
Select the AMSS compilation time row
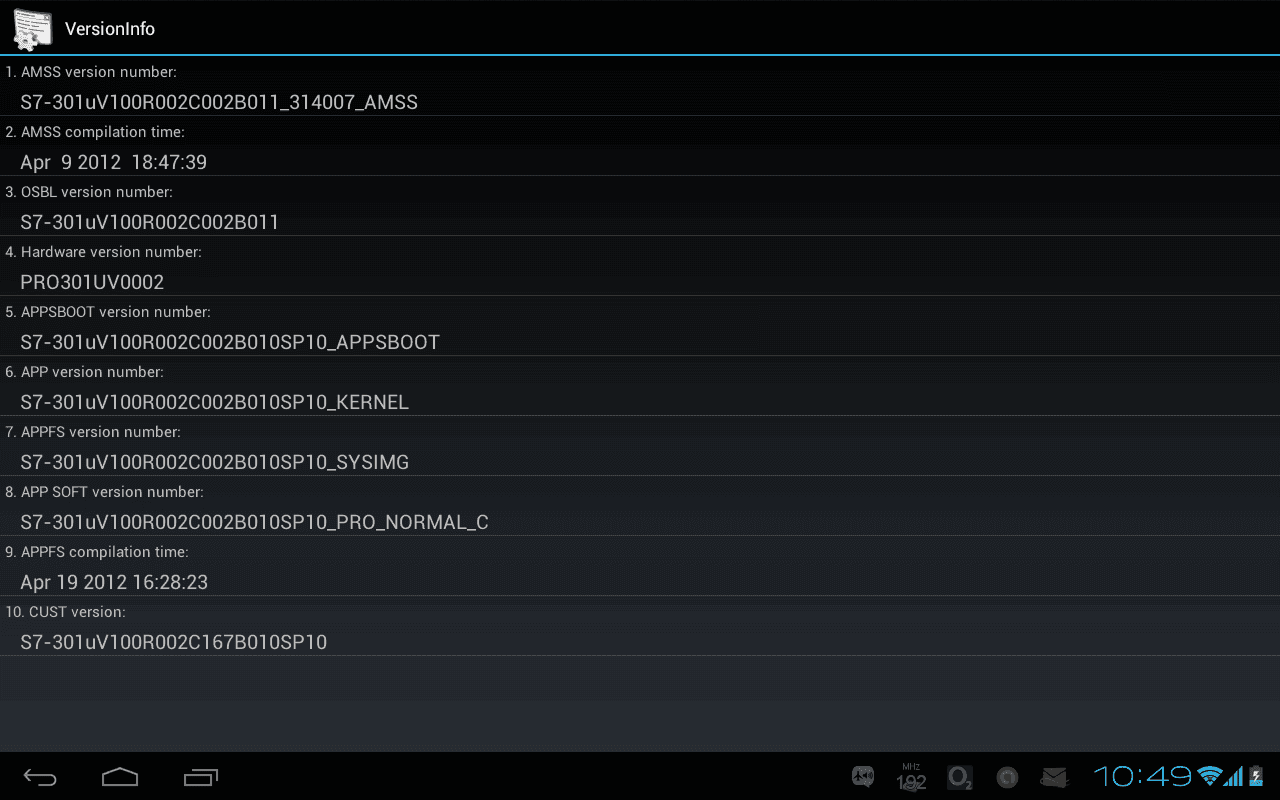[640, 146]
